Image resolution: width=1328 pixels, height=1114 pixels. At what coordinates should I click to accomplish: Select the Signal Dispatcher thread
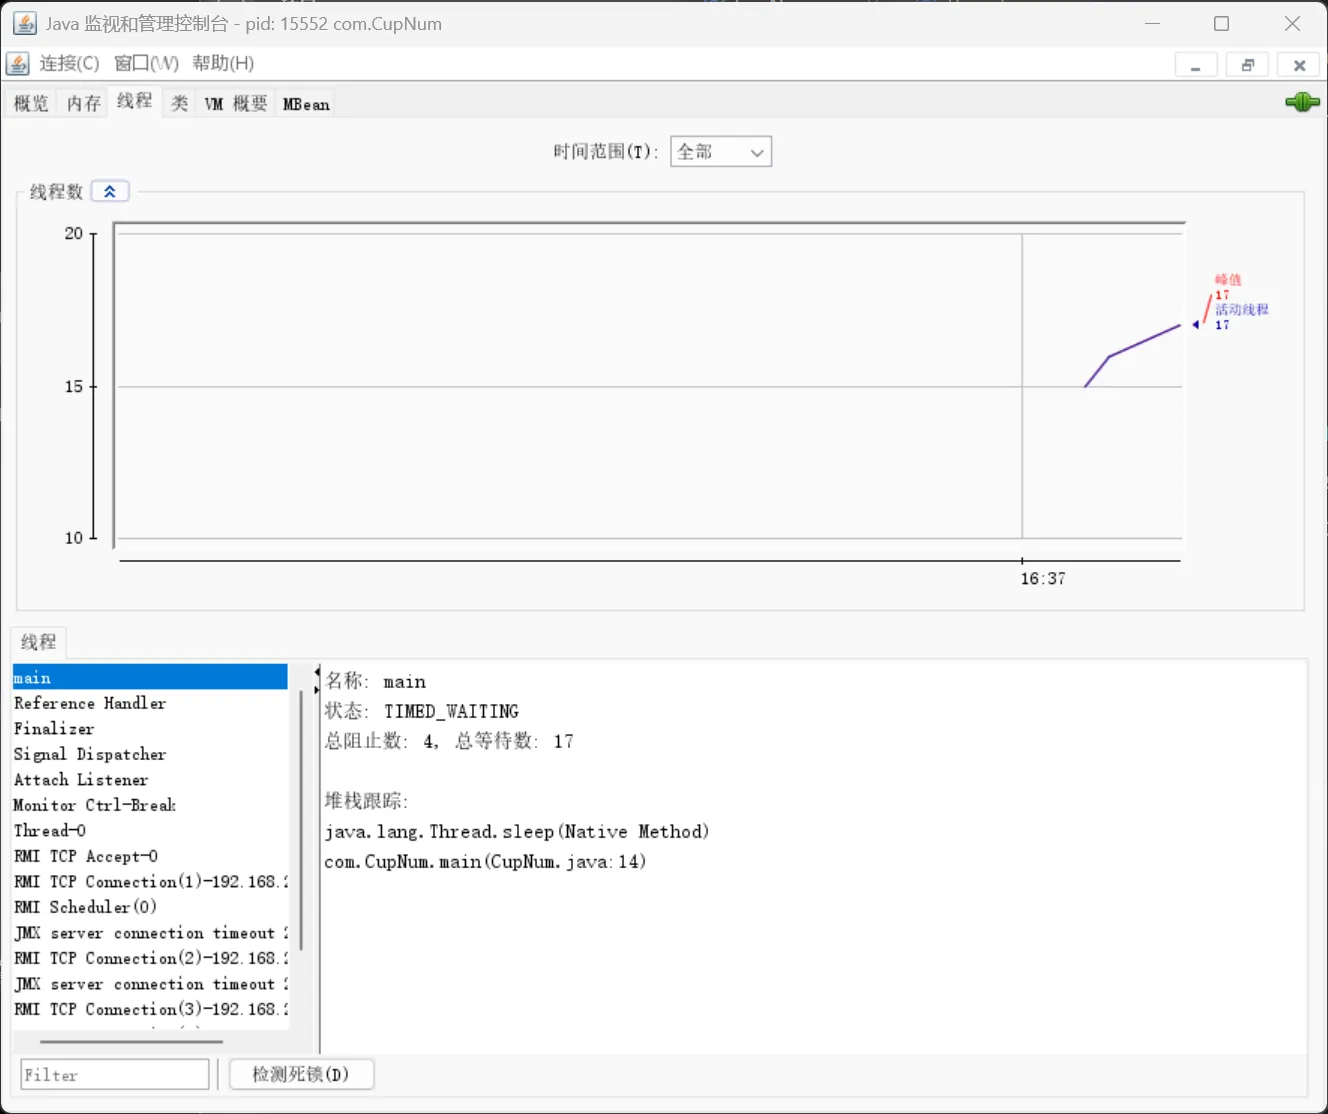(x=90, y=754)
